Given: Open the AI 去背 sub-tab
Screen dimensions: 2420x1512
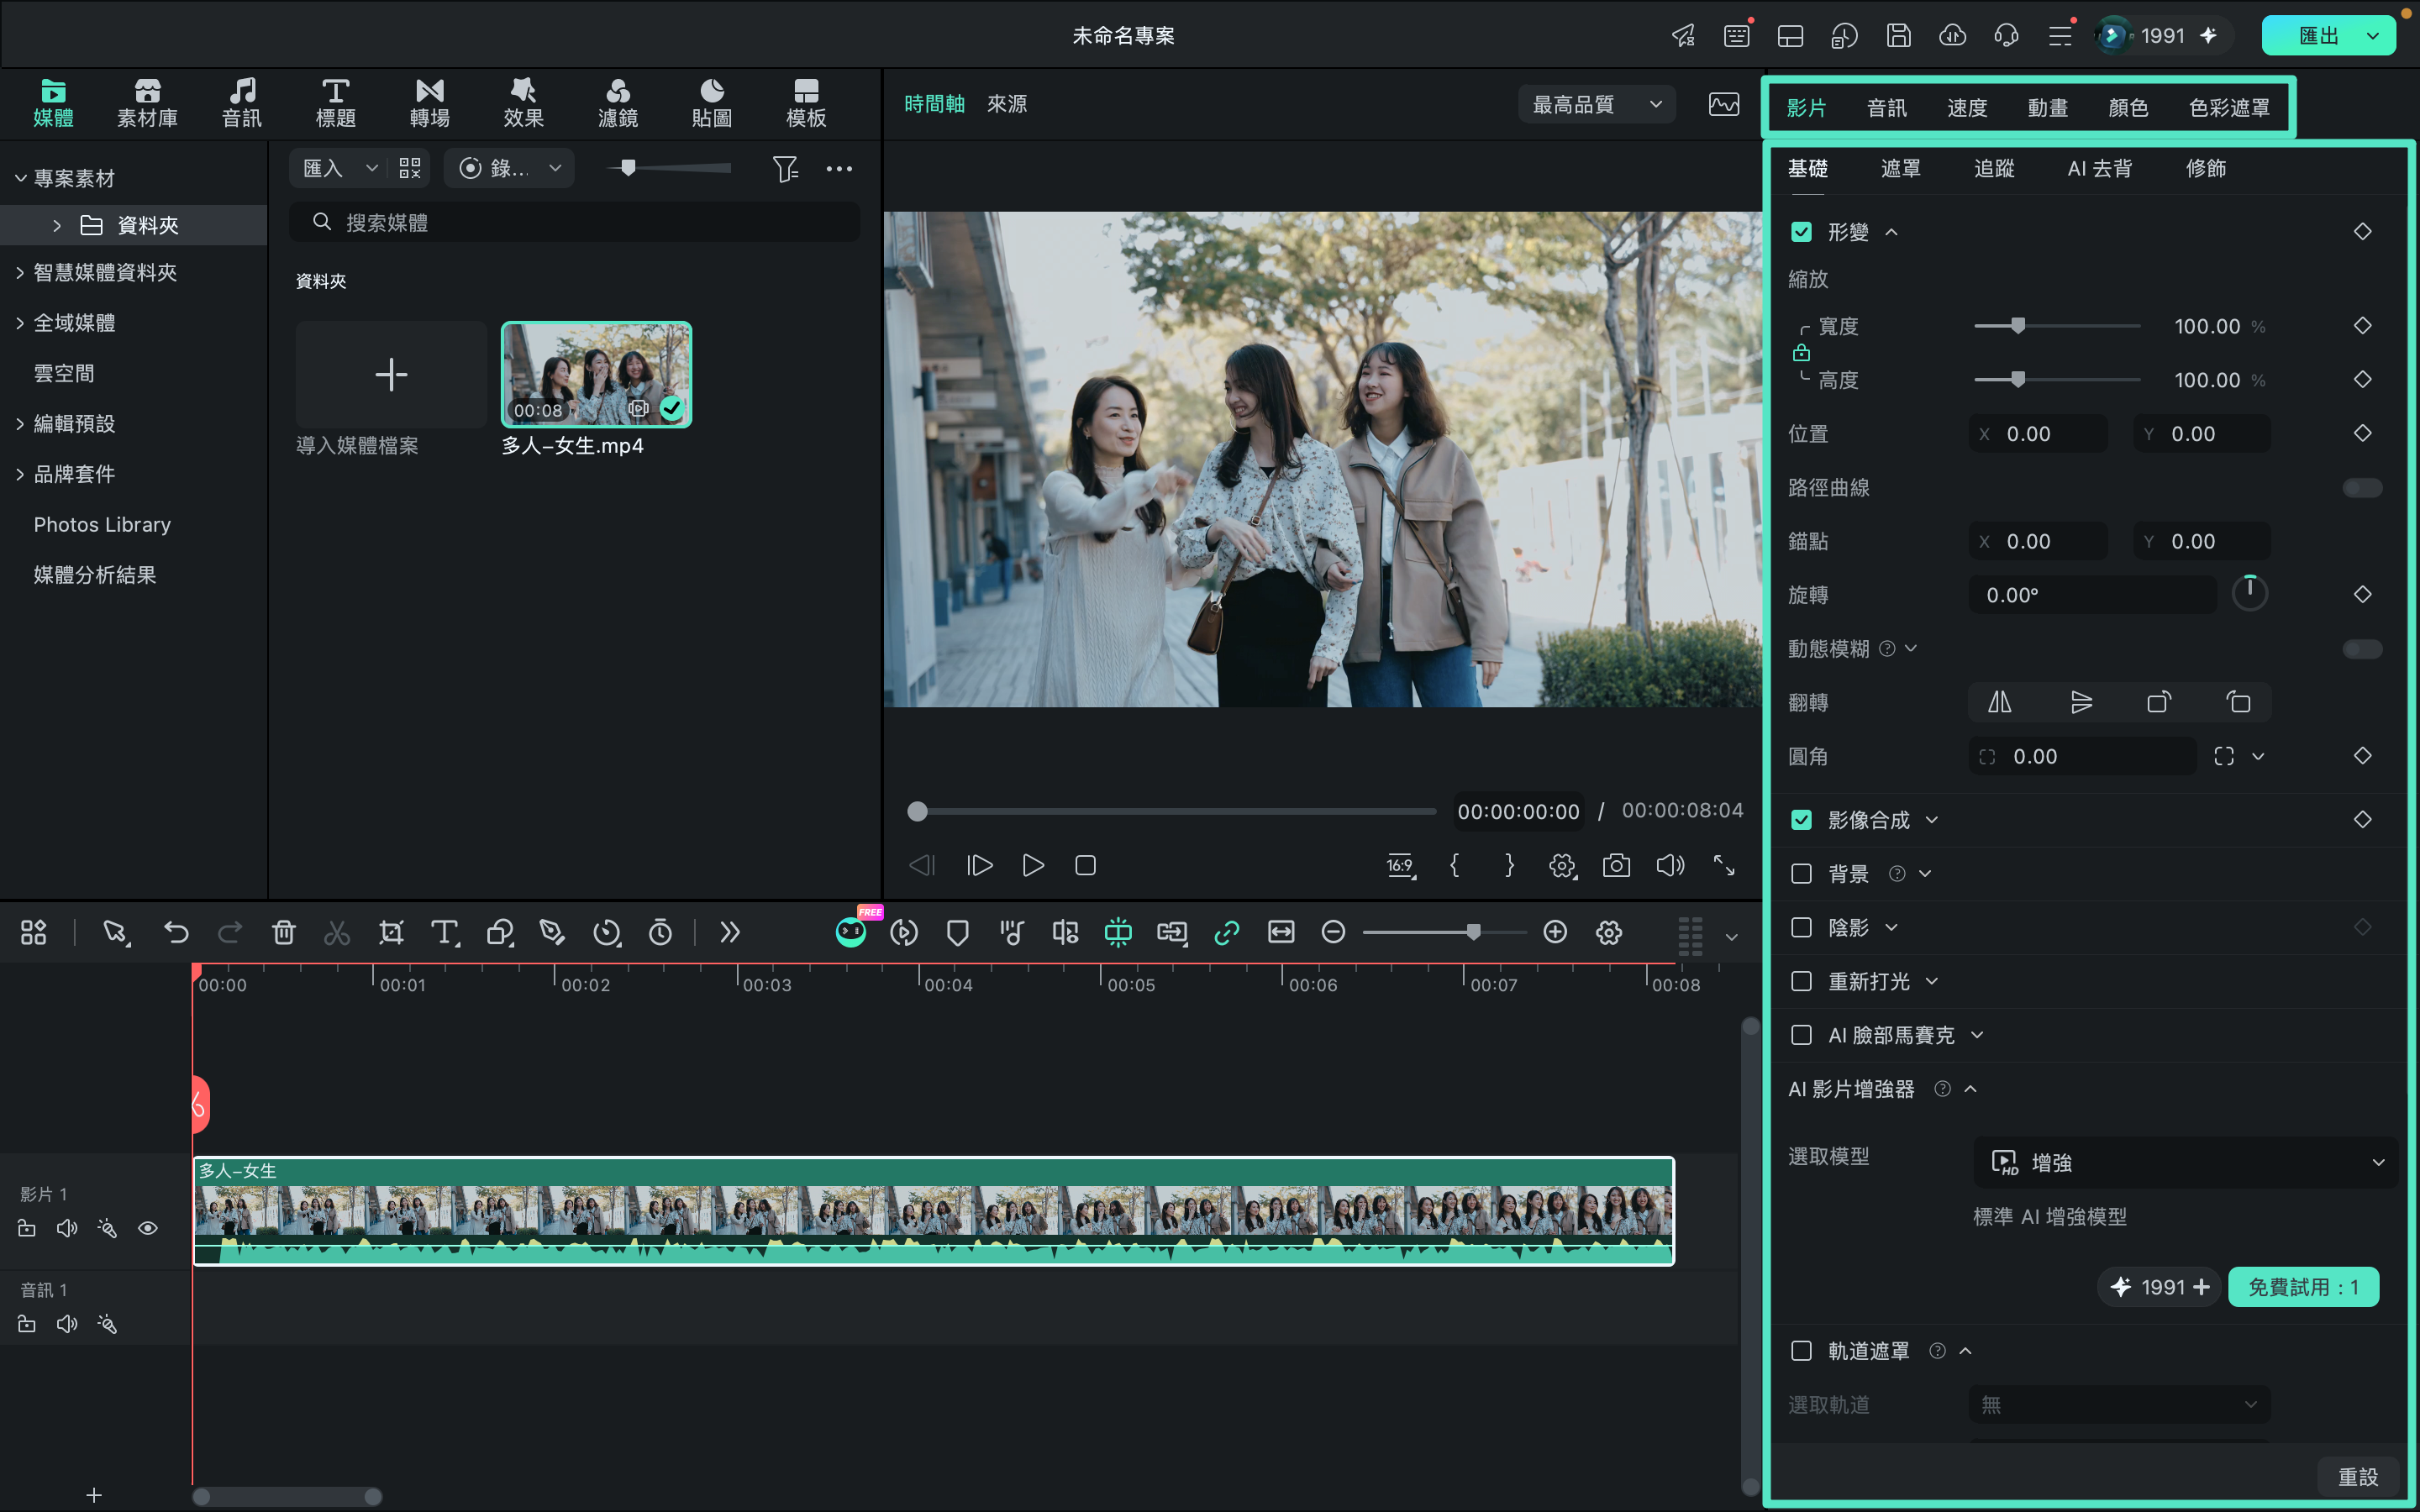Looking at the screenshot, I should [2099, 169].
